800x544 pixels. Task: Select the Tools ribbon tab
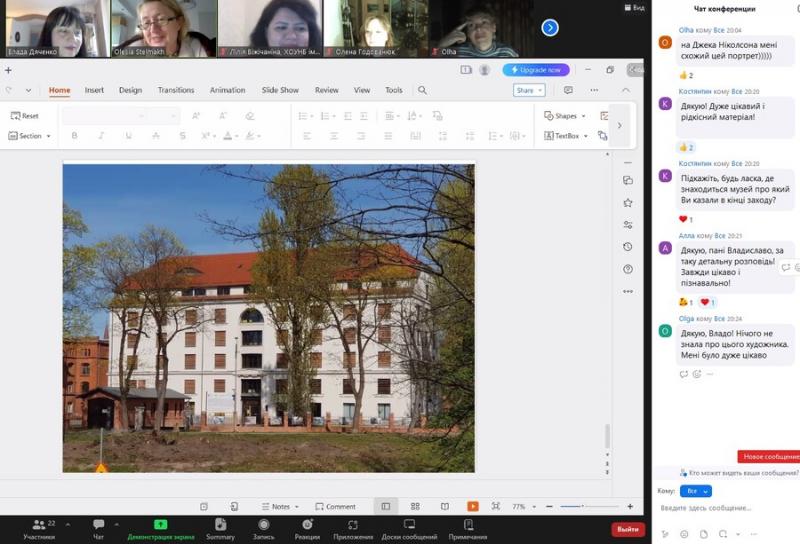[393, 90]
